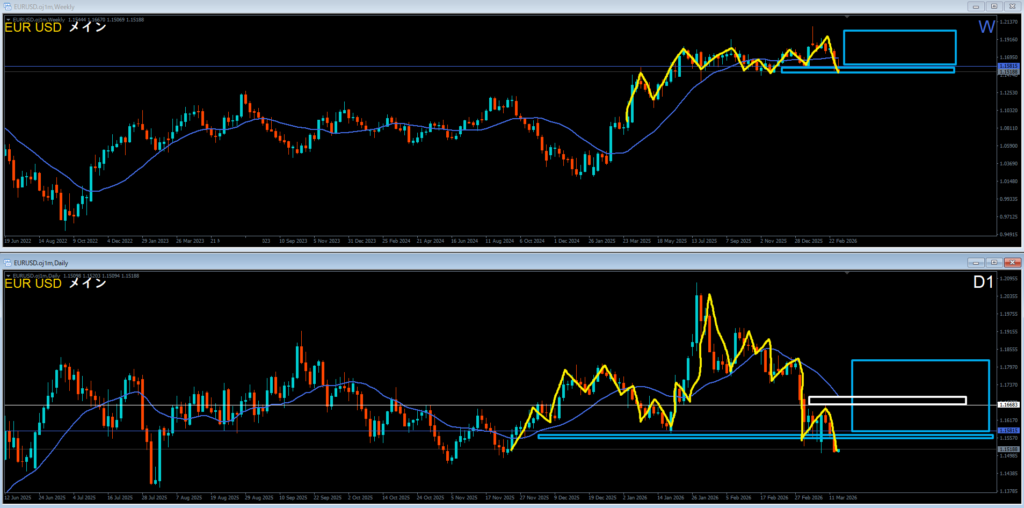Click the 1.17970 price scale value on Daily chart
Screen dimensions: 1024x508
[x=1007, y=368]
